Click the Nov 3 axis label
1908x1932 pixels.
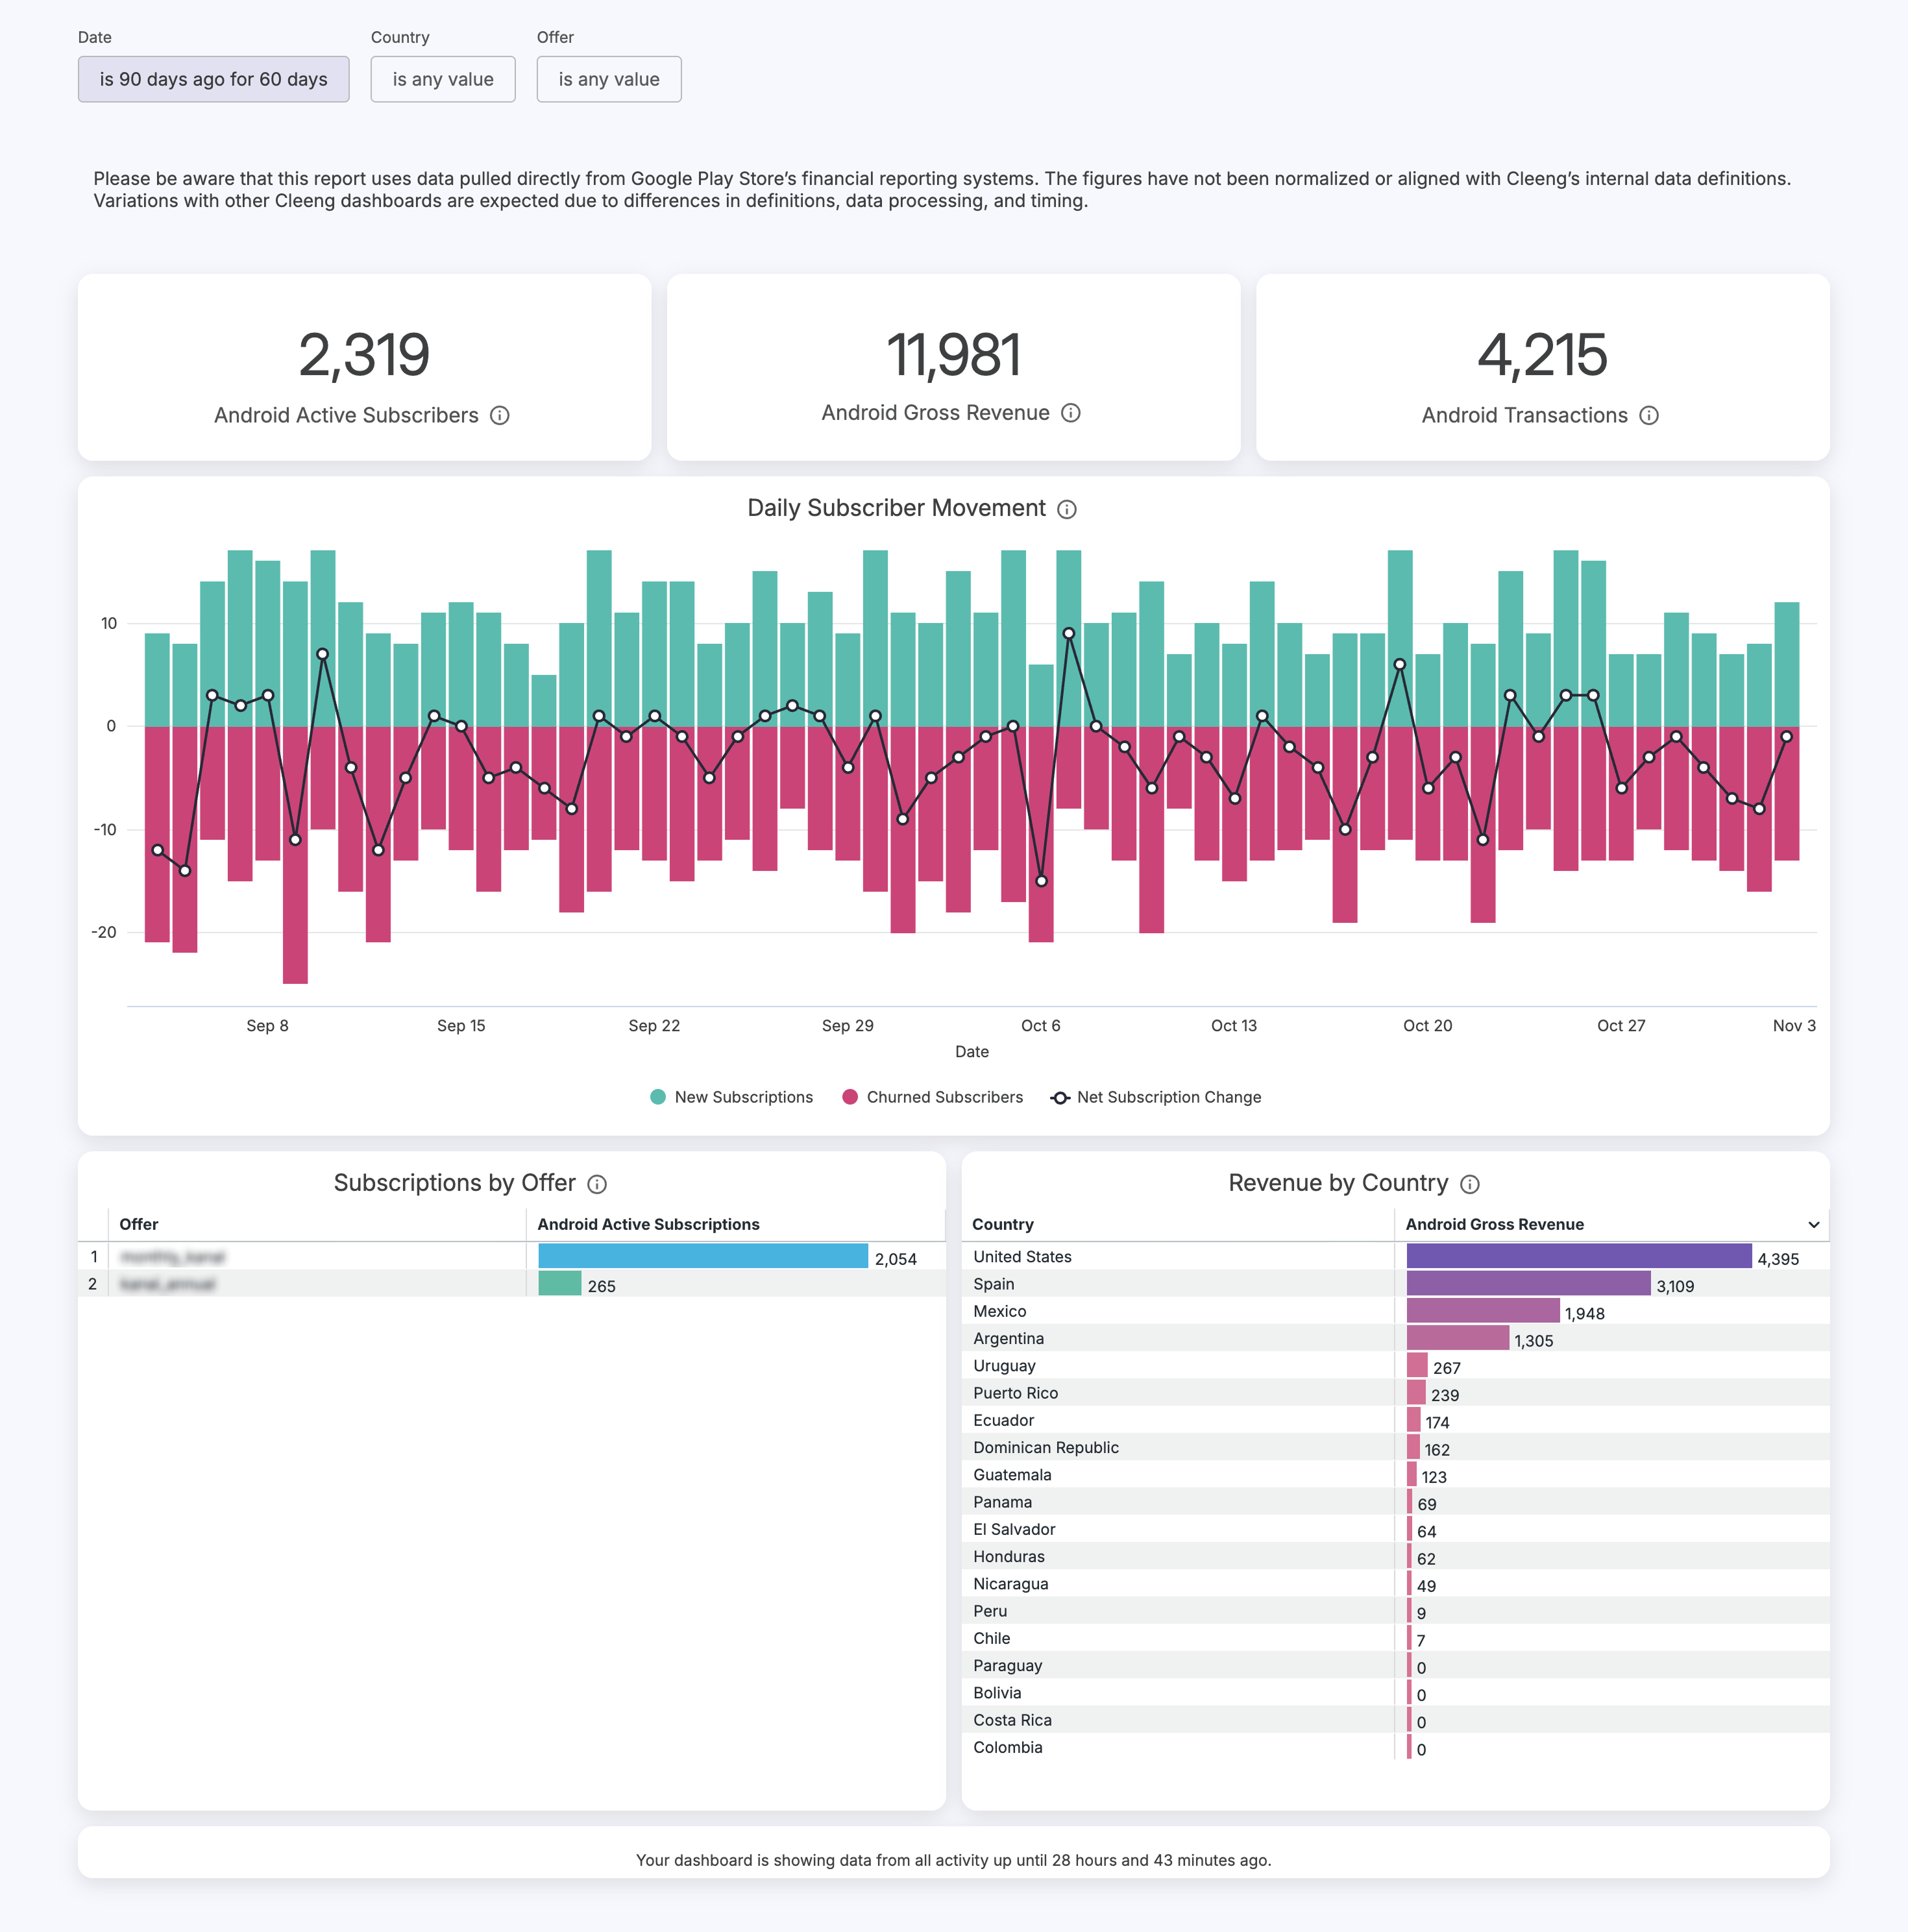tap(1794, 1025)
